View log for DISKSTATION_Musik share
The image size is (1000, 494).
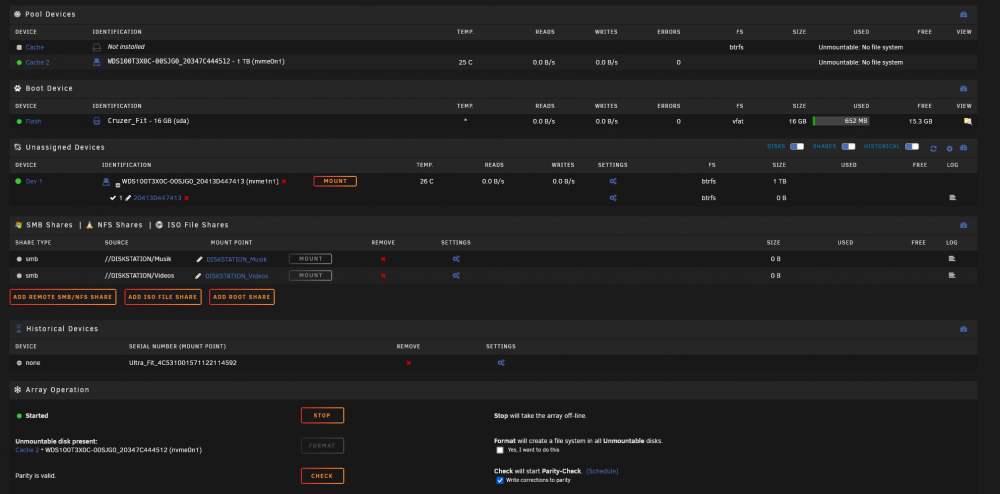click(952, 259)
